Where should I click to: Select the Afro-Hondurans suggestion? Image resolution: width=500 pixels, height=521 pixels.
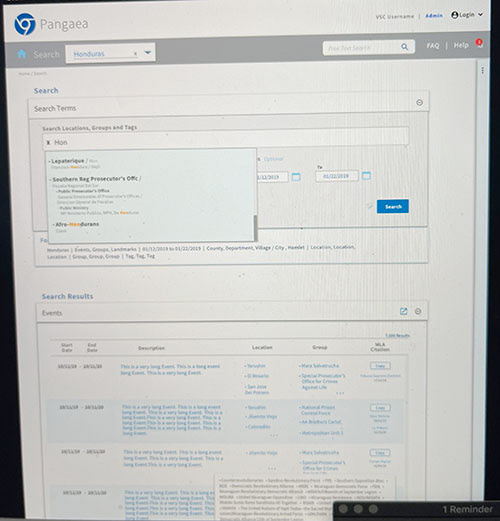(x=77, y=224)
